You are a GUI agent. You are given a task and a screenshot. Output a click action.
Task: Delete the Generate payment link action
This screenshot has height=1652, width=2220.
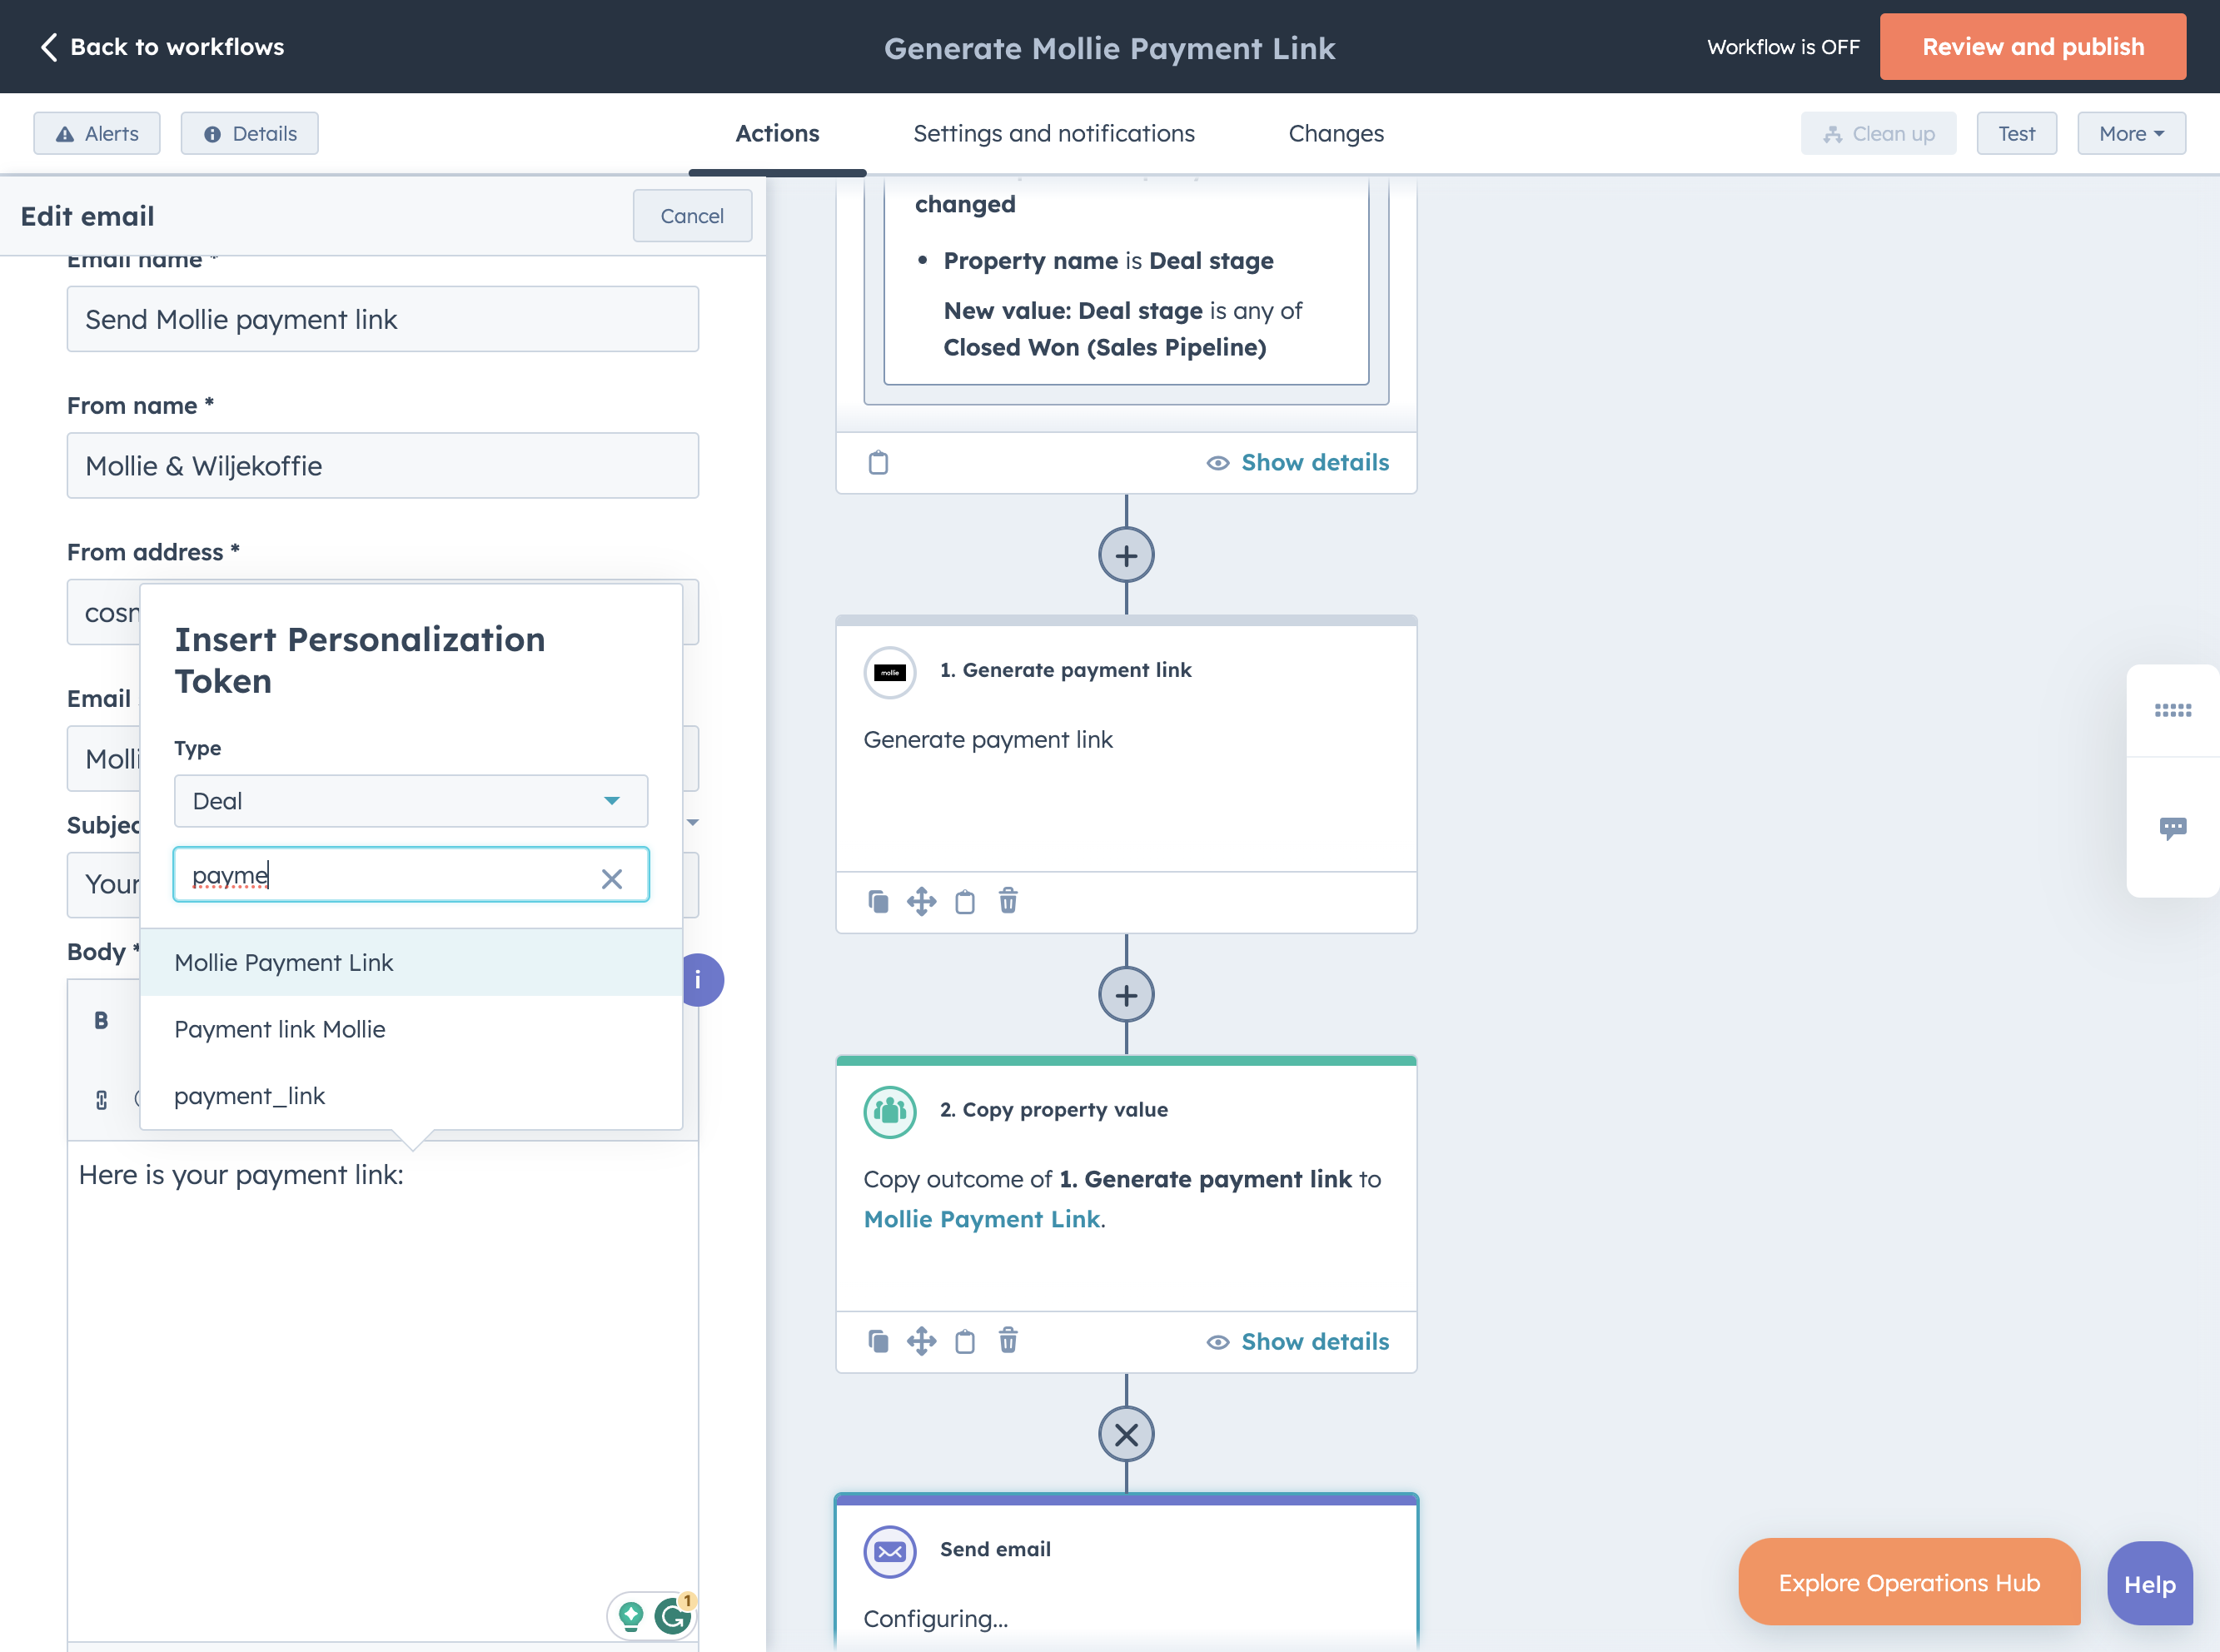1008,901
